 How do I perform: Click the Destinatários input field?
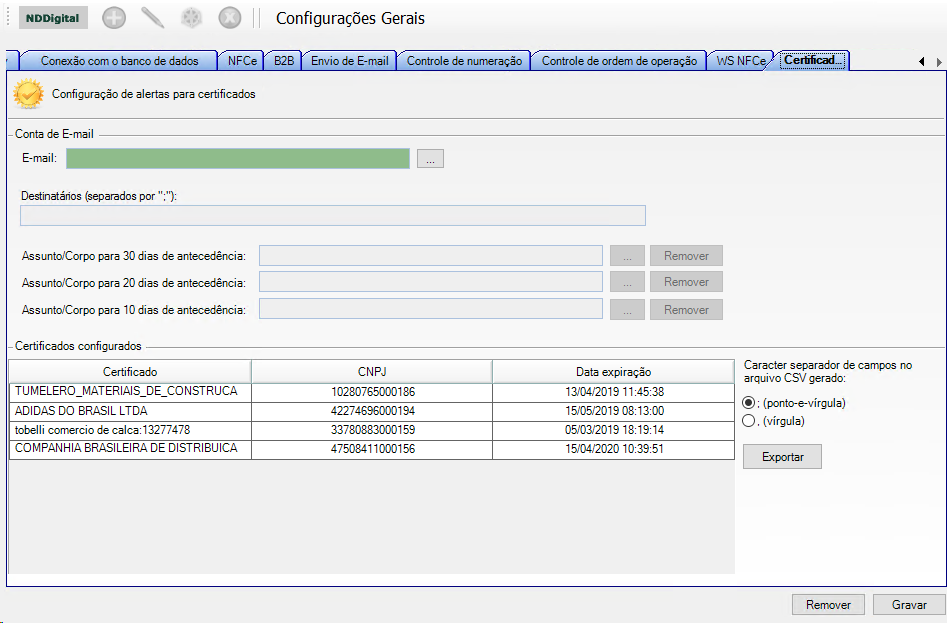(x=333, y=216)
